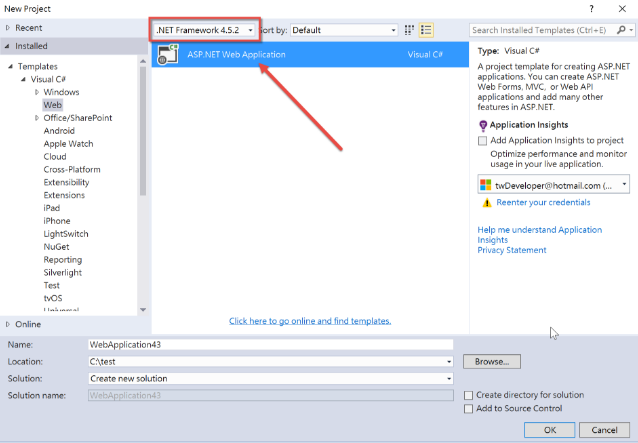
Task: Enable Add Application Insights to project
Action: pyautogui.click(x=483, y=141)
